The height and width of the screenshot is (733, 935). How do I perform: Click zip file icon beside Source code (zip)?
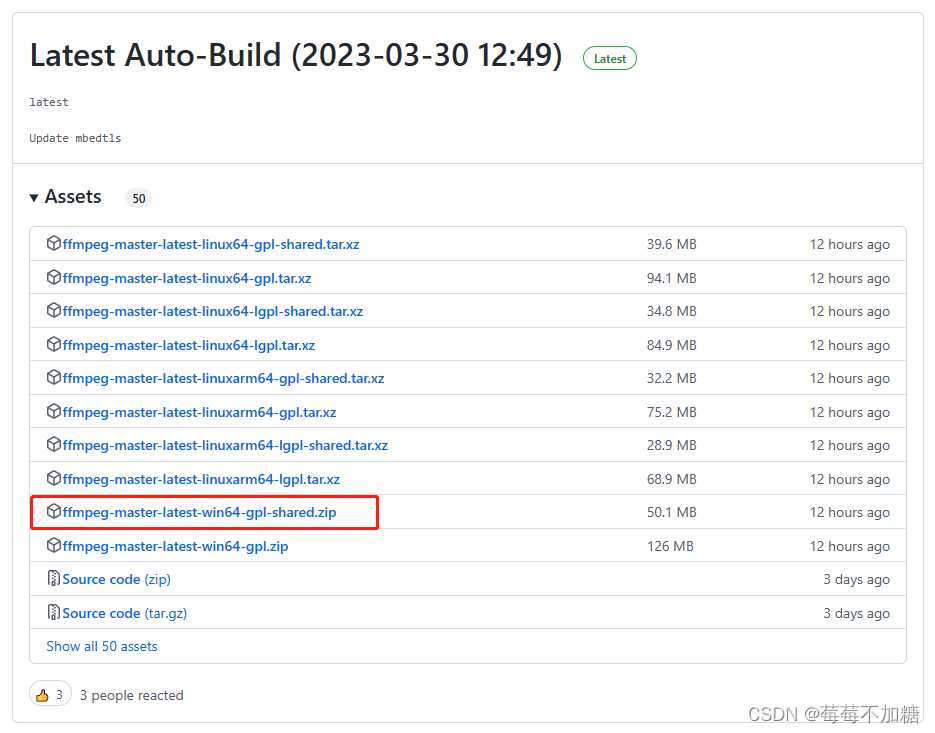click(x=54, y=579)
